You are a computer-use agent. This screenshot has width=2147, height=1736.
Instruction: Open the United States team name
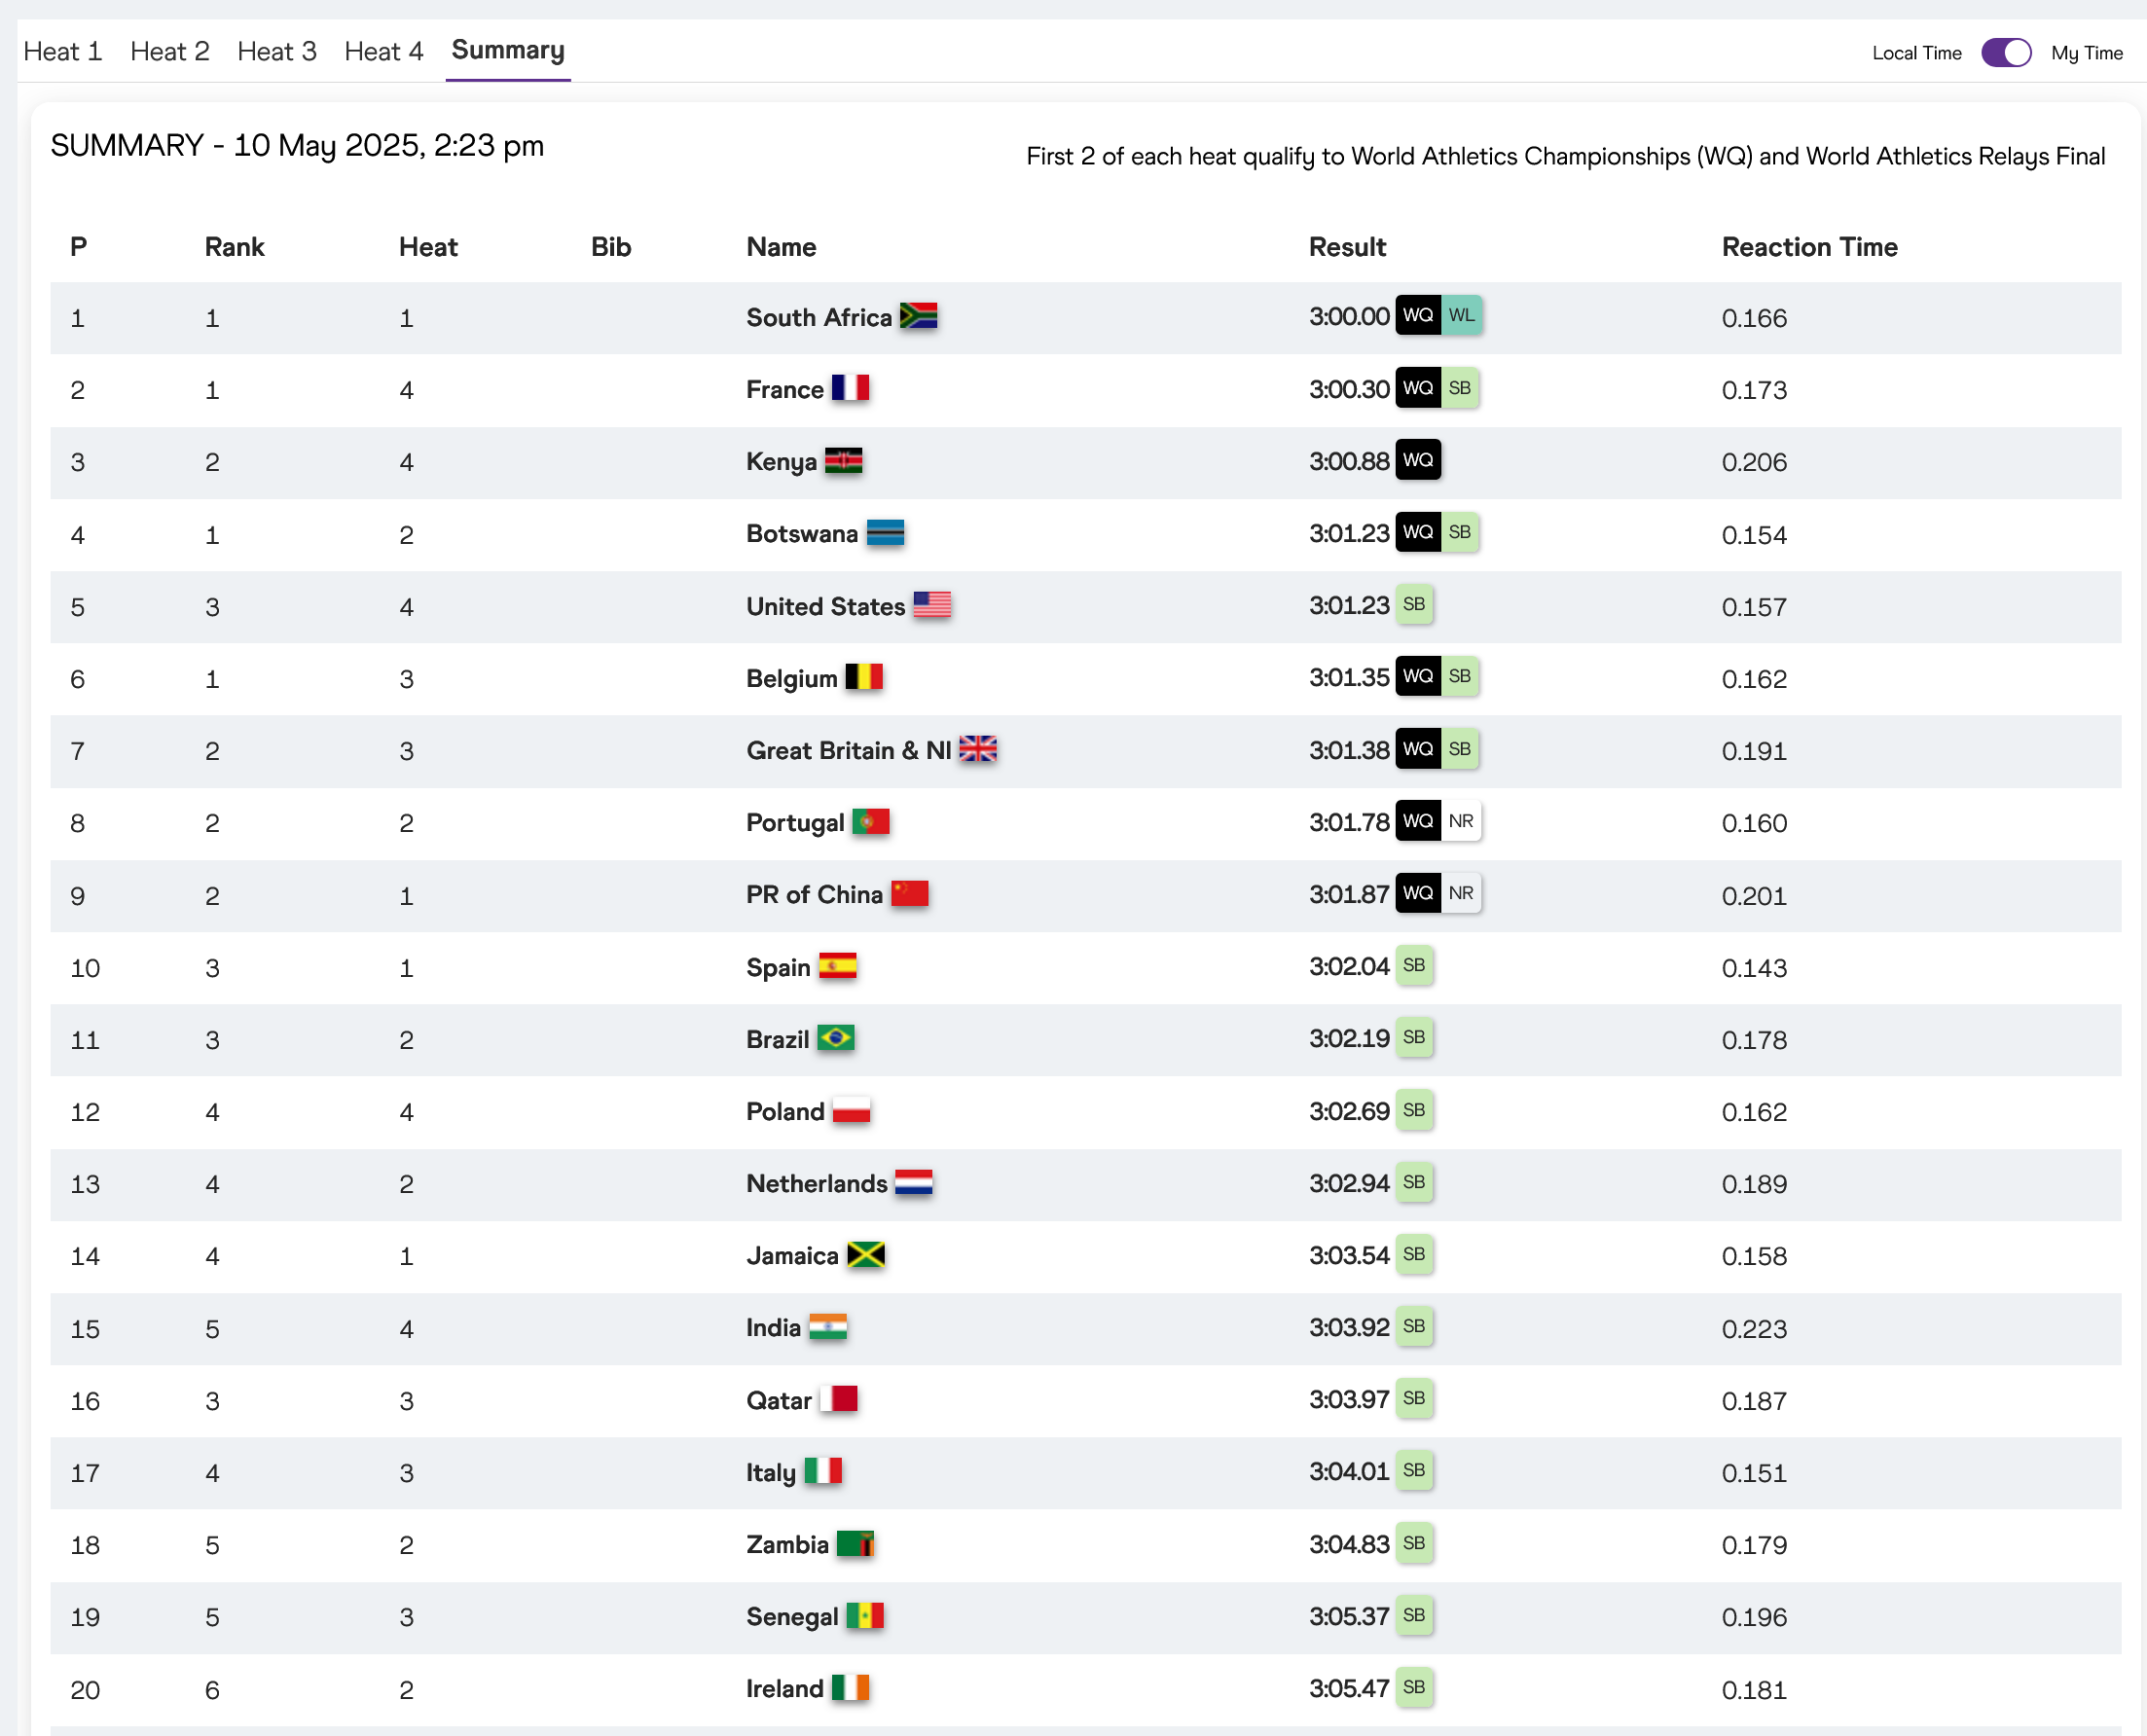pos(825,606)
